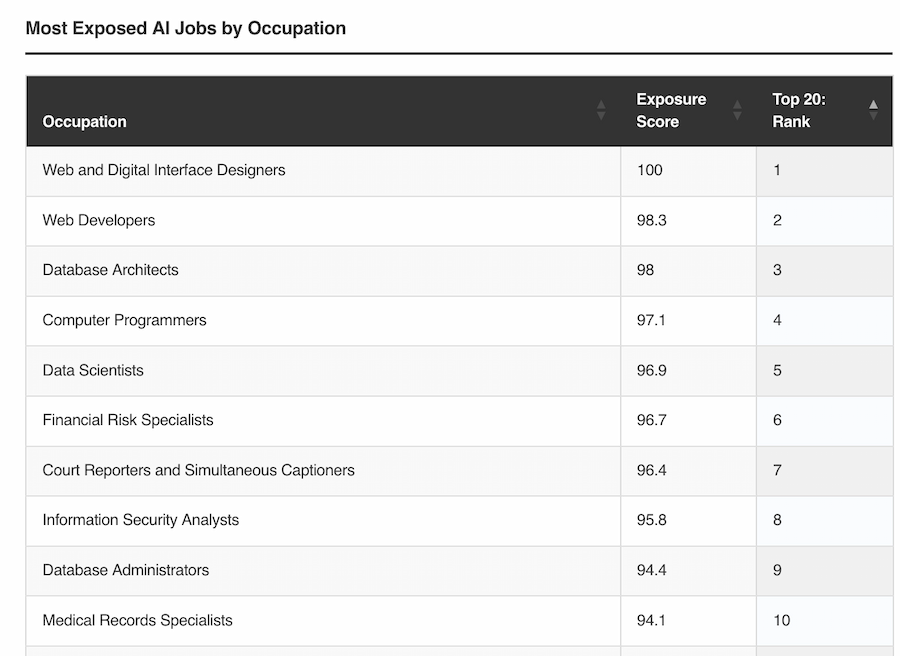Click the ascending sort arrow on Occupation column
The image size is (900, 656).
click(600, 103)
